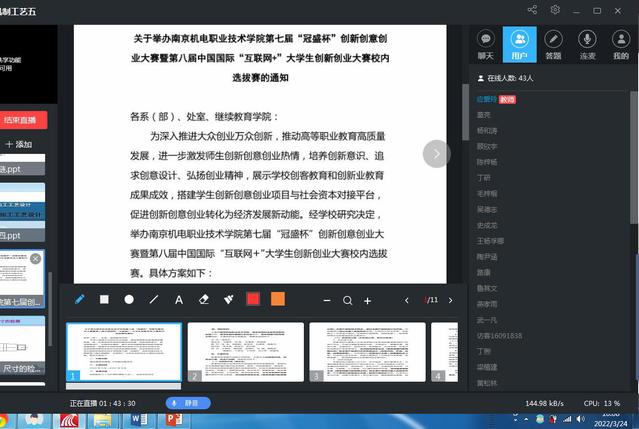Viewport: 639px width, 429px height.
Task: Go to the previous slide page arrow
Action: [407, 301]
